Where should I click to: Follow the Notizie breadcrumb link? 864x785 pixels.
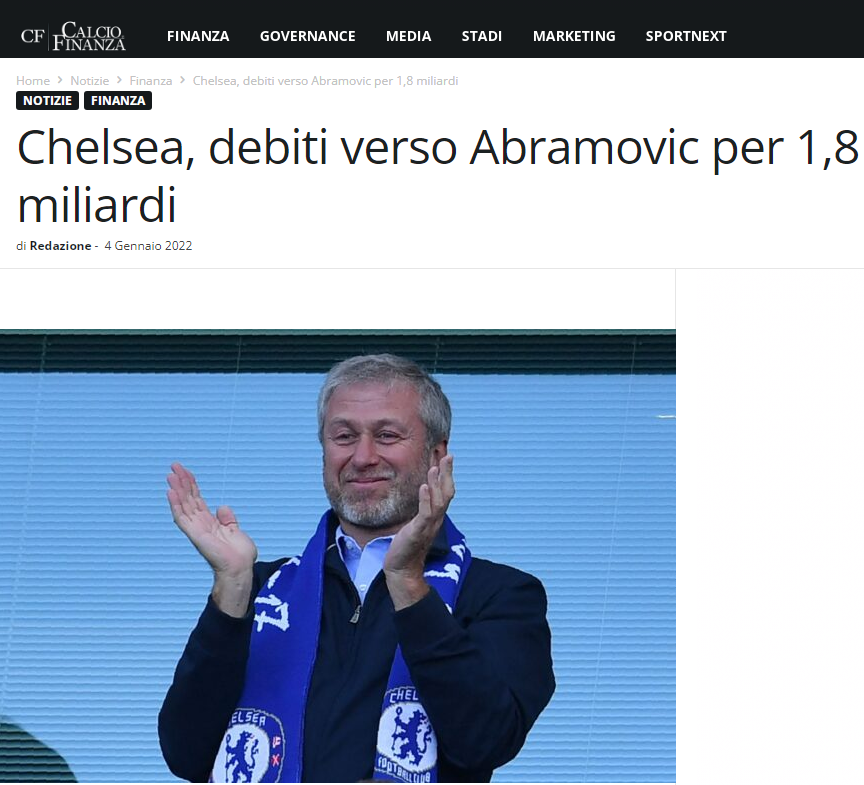tap(90, 81)
